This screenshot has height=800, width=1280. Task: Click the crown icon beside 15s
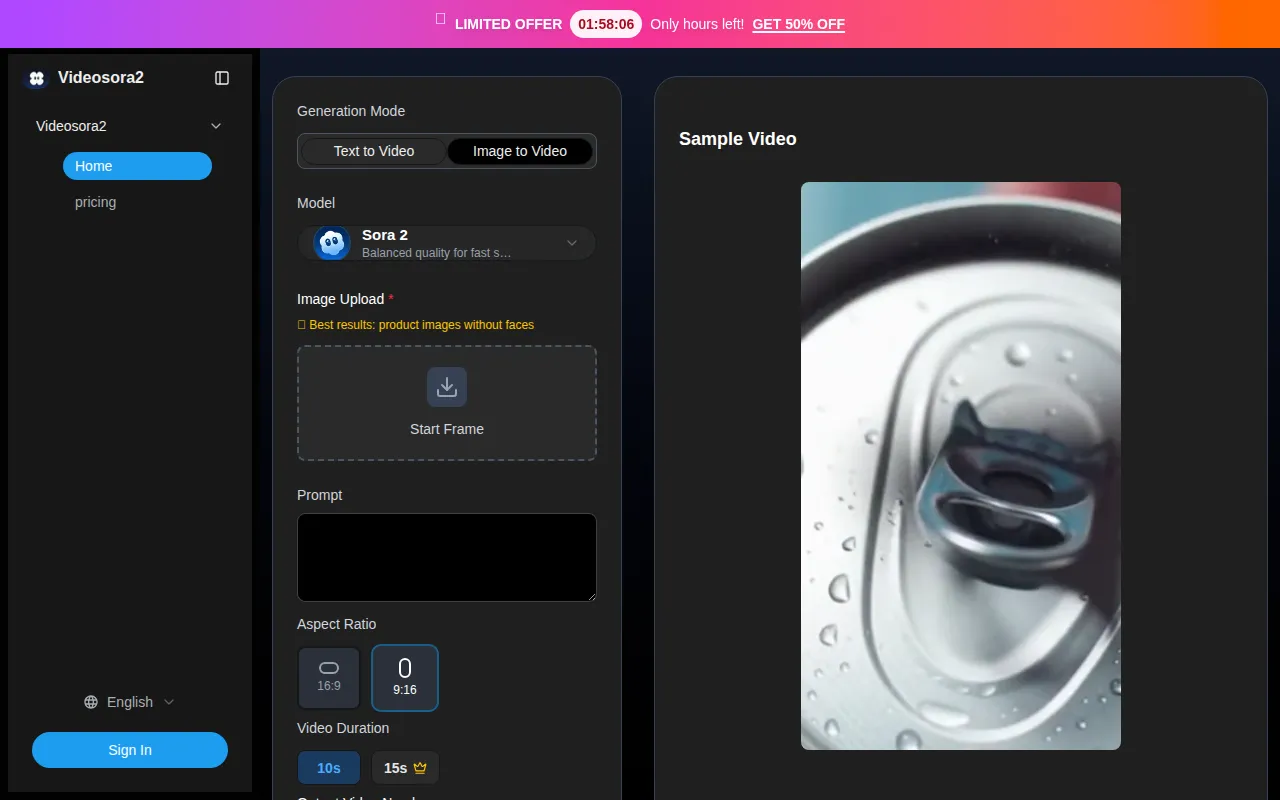pos(421,768)
